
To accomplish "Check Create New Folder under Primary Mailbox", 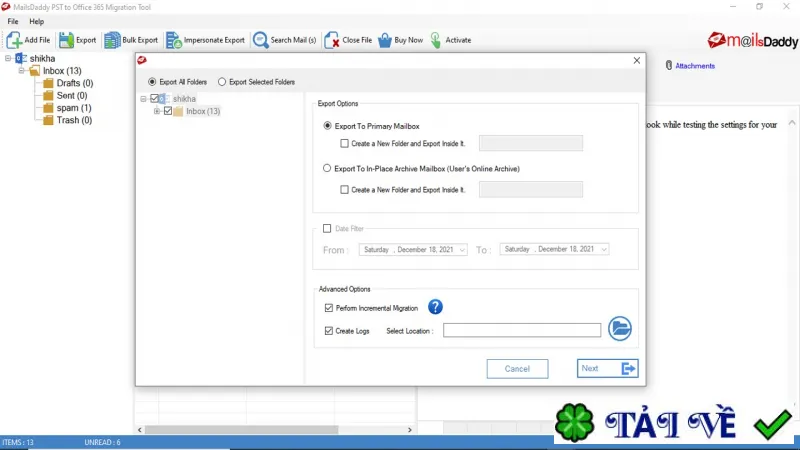I will [x=344, y=143].
